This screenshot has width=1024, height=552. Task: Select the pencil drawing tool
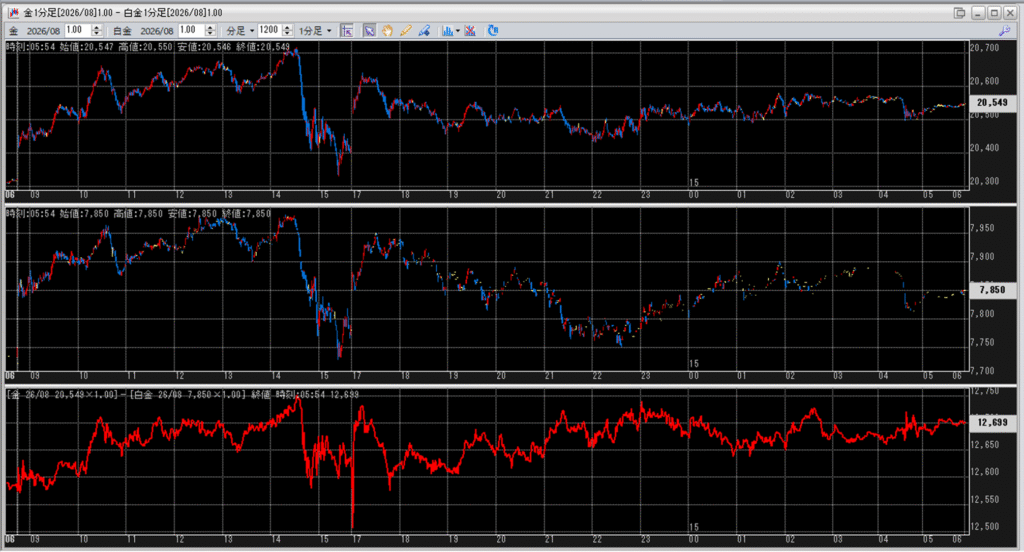tap(406, 30)
